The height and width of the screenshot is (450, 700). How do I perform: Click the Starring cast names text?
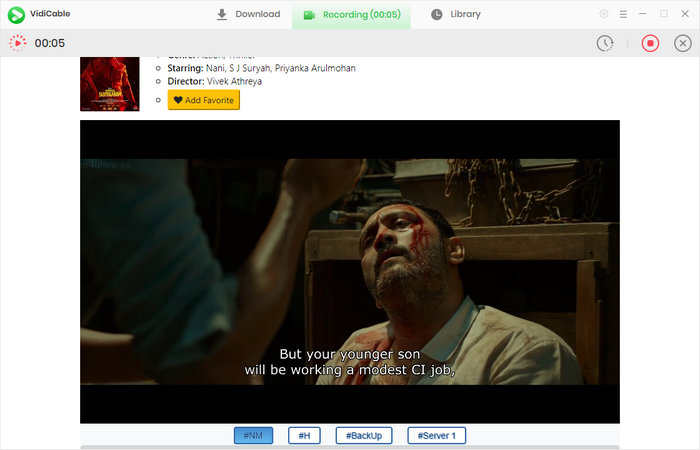click(x=281, y=68)
